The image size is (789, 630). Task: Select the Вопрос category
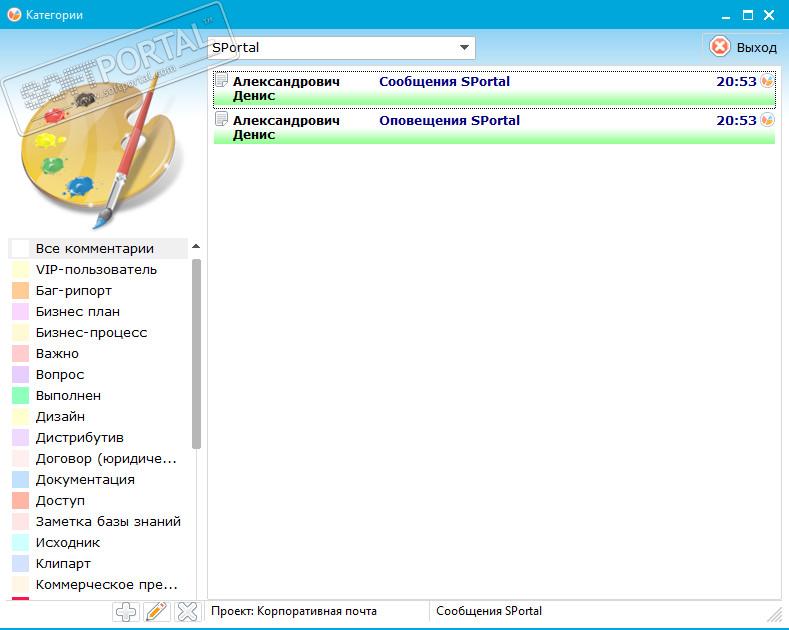(98, 375)
